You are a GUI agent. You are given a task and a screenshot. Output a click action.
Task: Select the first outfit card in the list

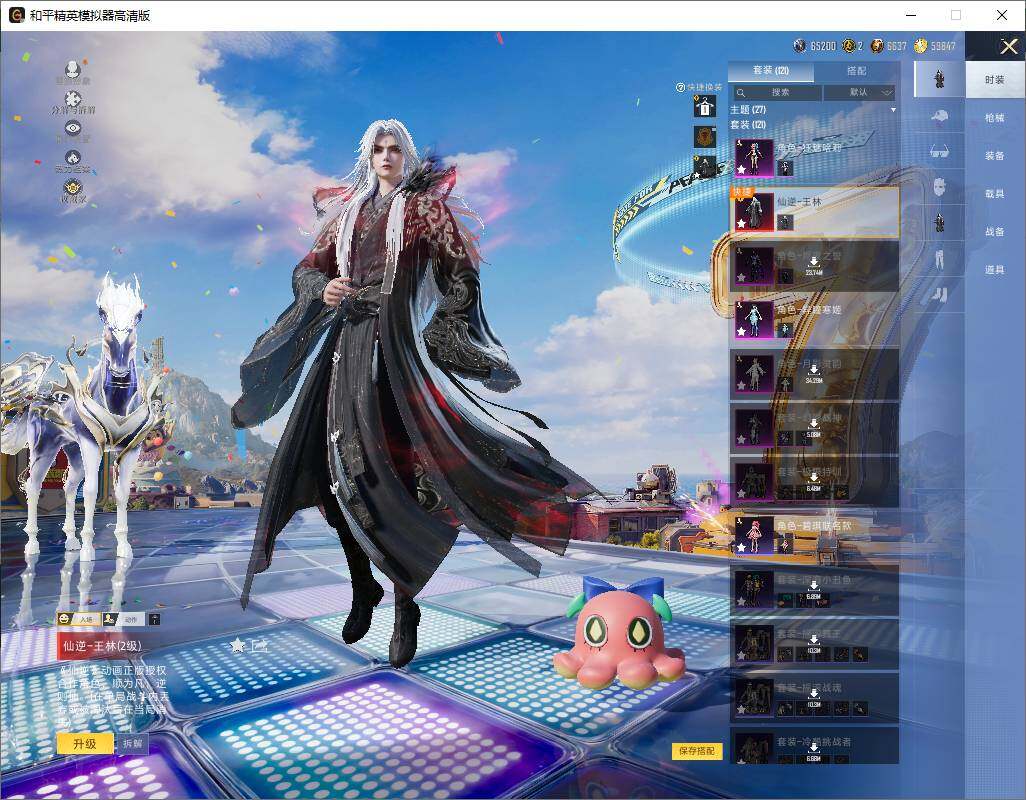pos(815,157)
